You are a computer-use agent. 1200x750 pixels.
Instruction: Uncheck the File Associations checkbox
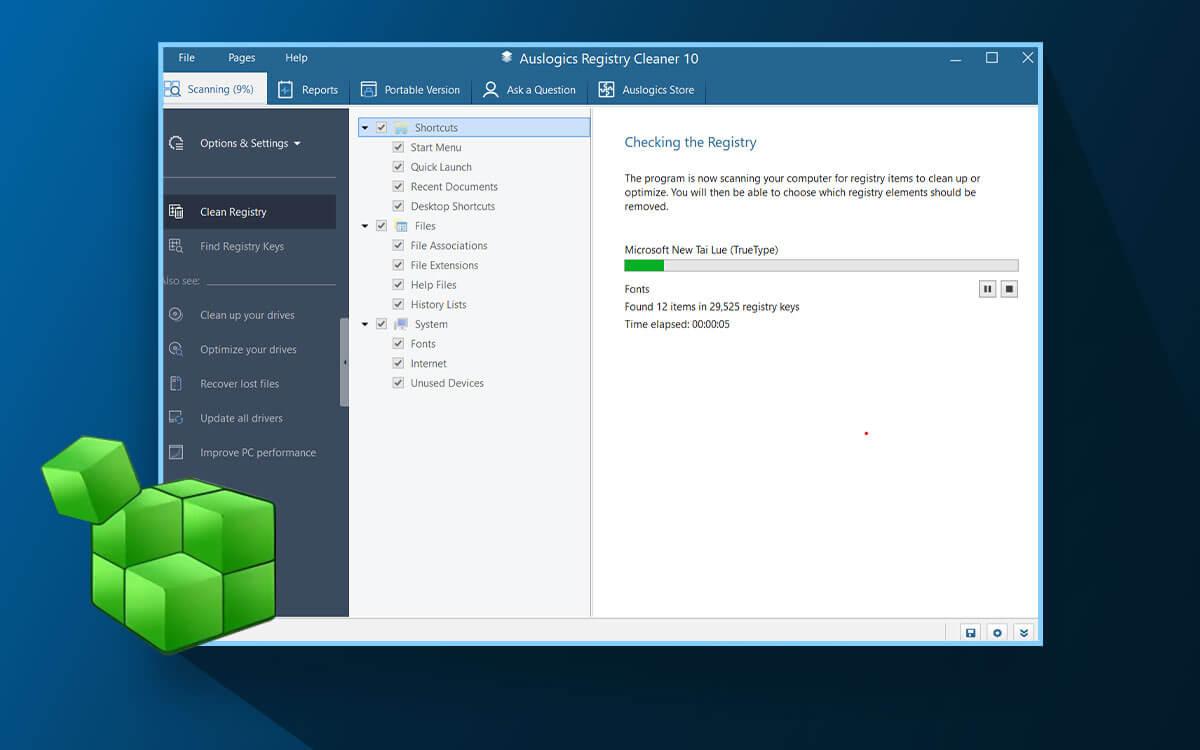pyautogui.click(x=399, y=245)
